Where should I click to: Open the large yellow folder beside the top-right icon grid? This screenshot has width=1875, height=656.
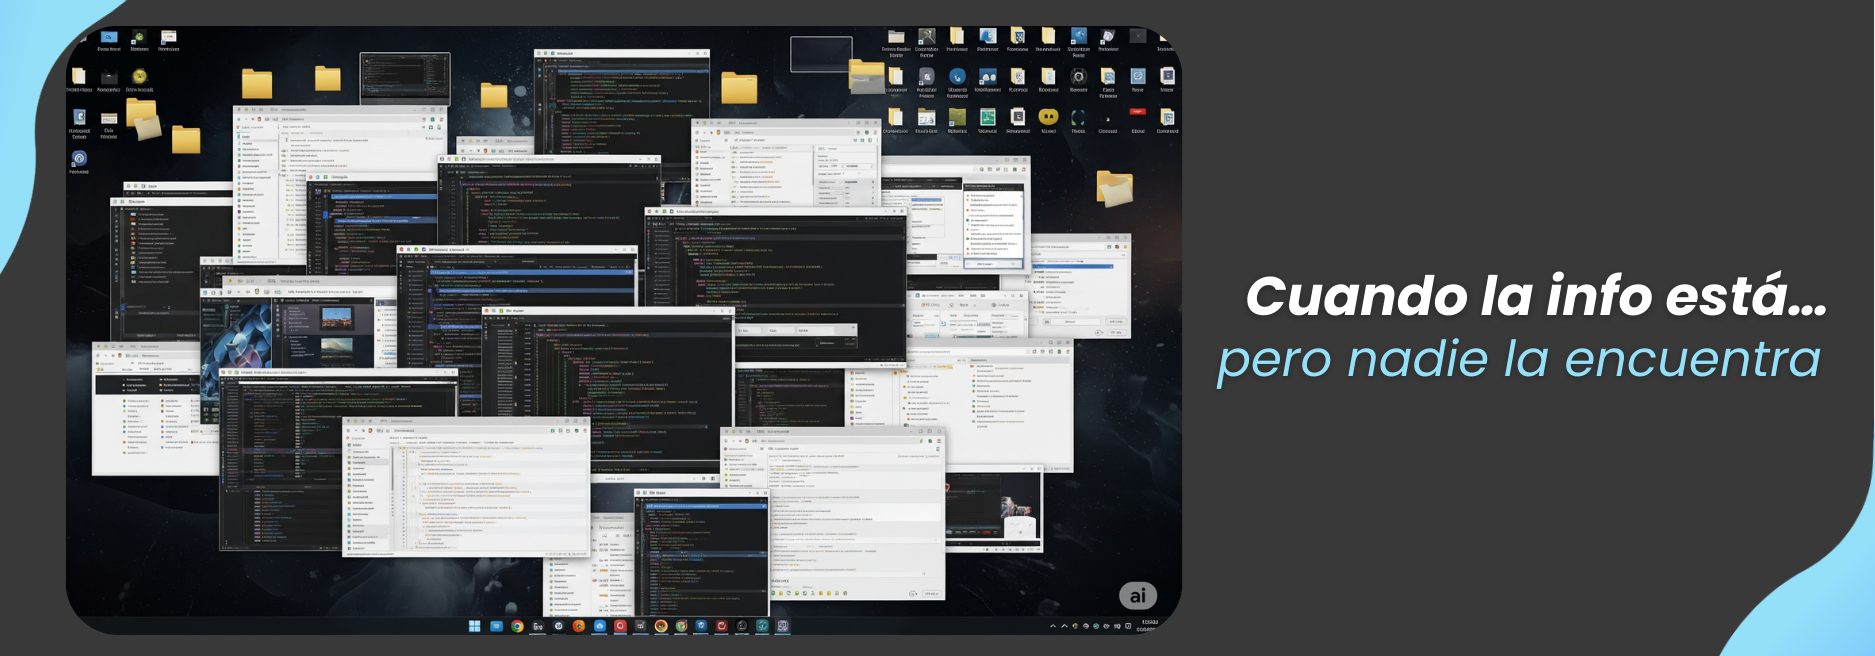[x=867, y=75]
